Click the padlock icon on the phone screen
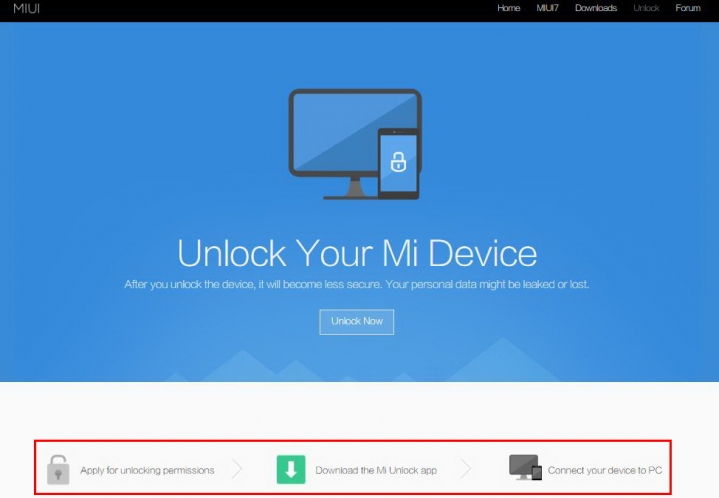The width and height of the screenshot is (719, 498). pyautogui.click(x=398, y=162)
